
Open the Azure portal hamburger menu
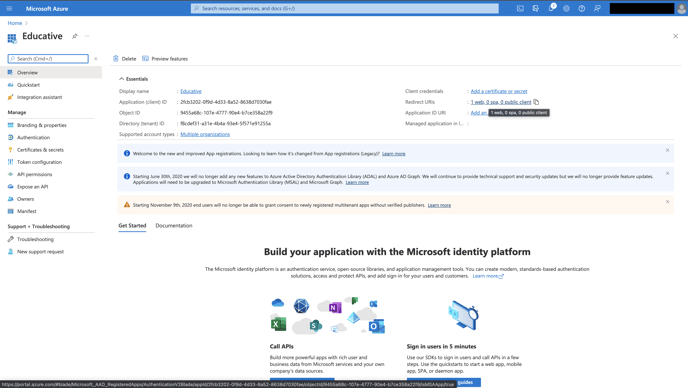click(x=9, y=8)
